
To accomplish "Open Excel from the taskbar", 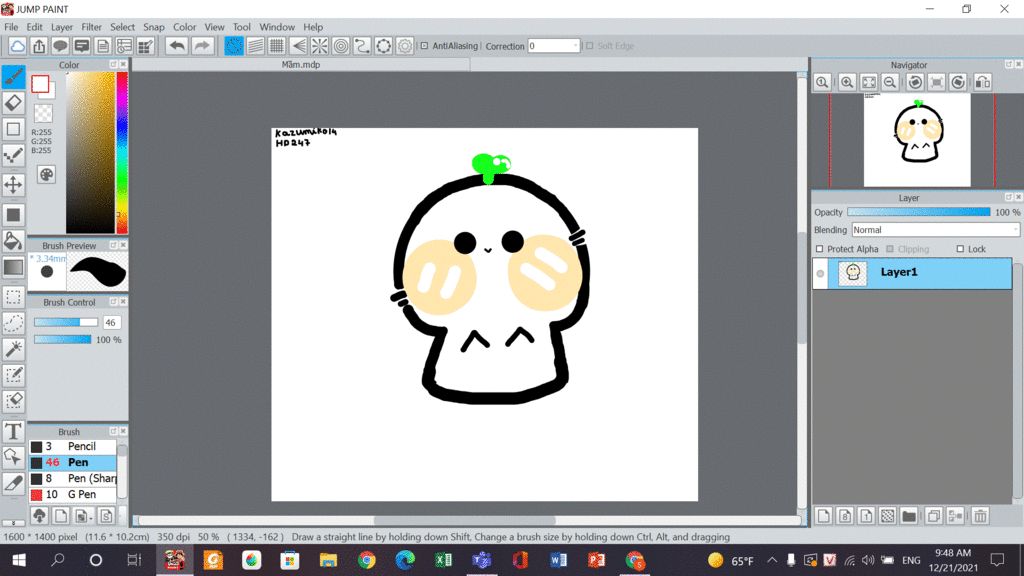I will tap(443, 560).
